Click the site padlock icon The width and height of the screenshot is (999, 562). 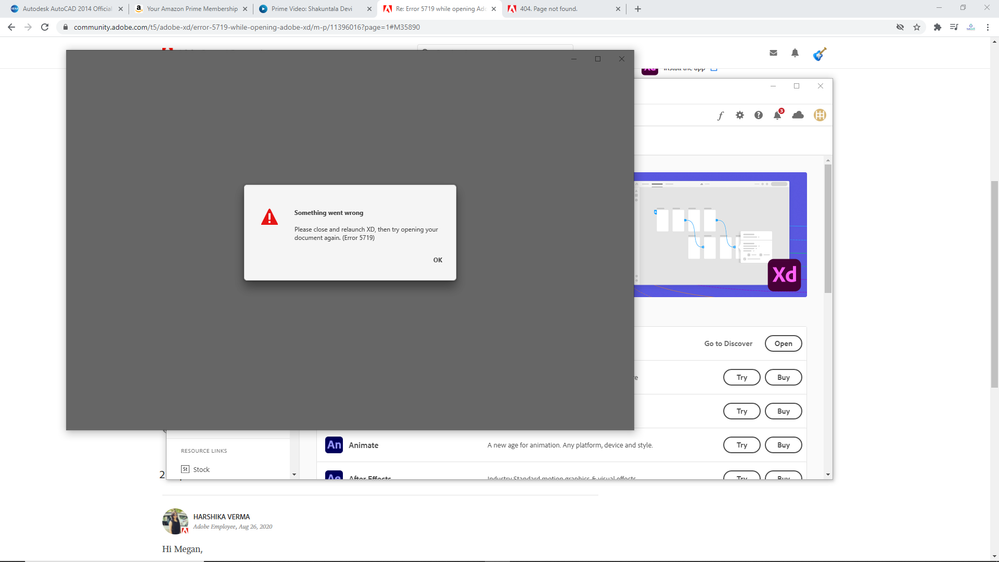(x=65, y=27)
